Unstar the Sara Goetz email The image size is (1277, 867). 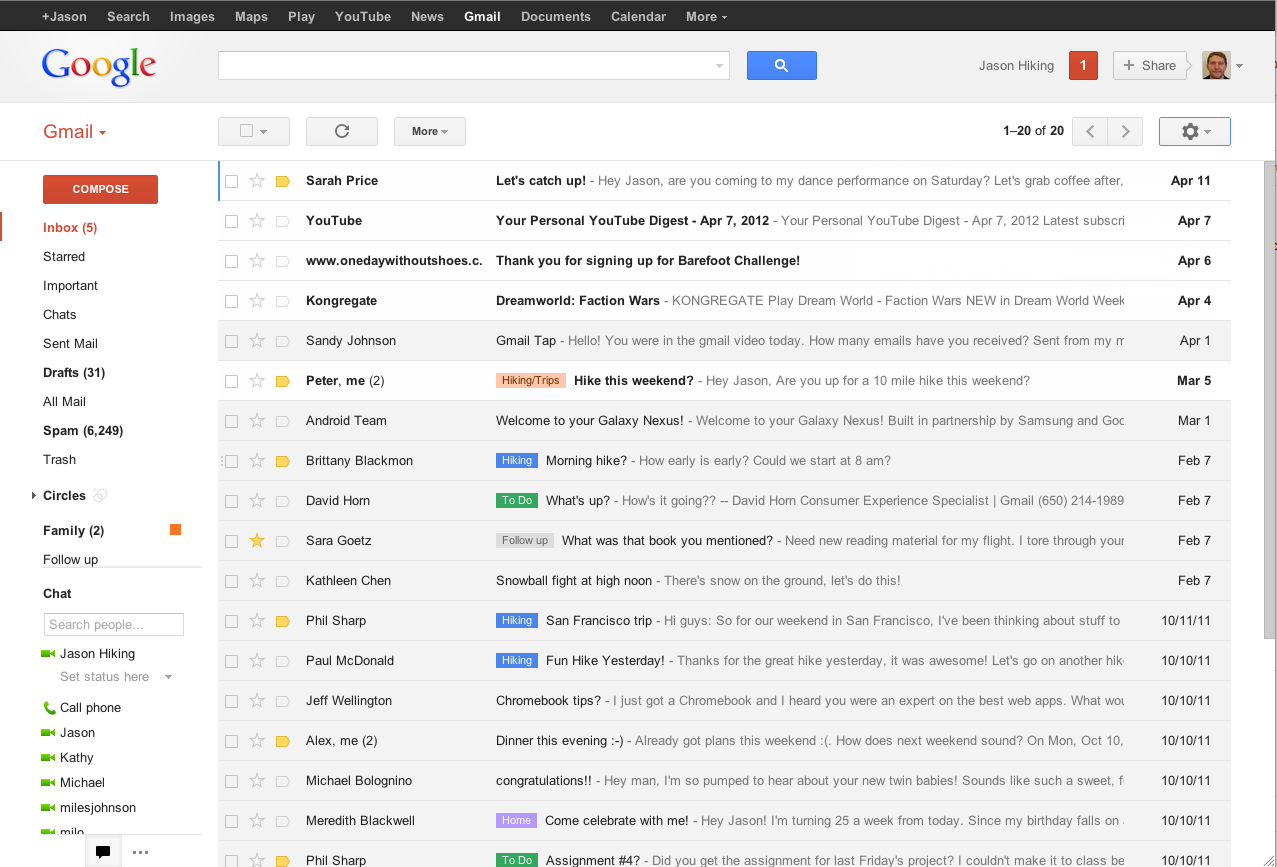pos(257,541)
